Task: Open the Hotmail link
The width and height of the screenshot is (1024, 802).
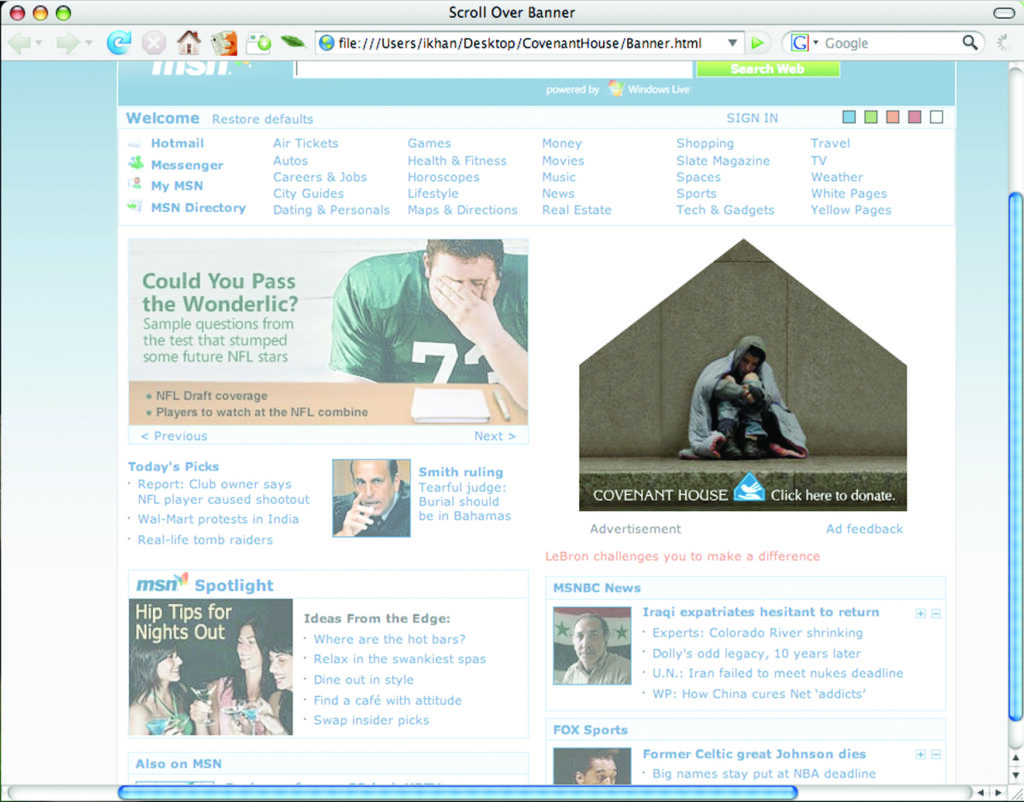Action: 177,143
